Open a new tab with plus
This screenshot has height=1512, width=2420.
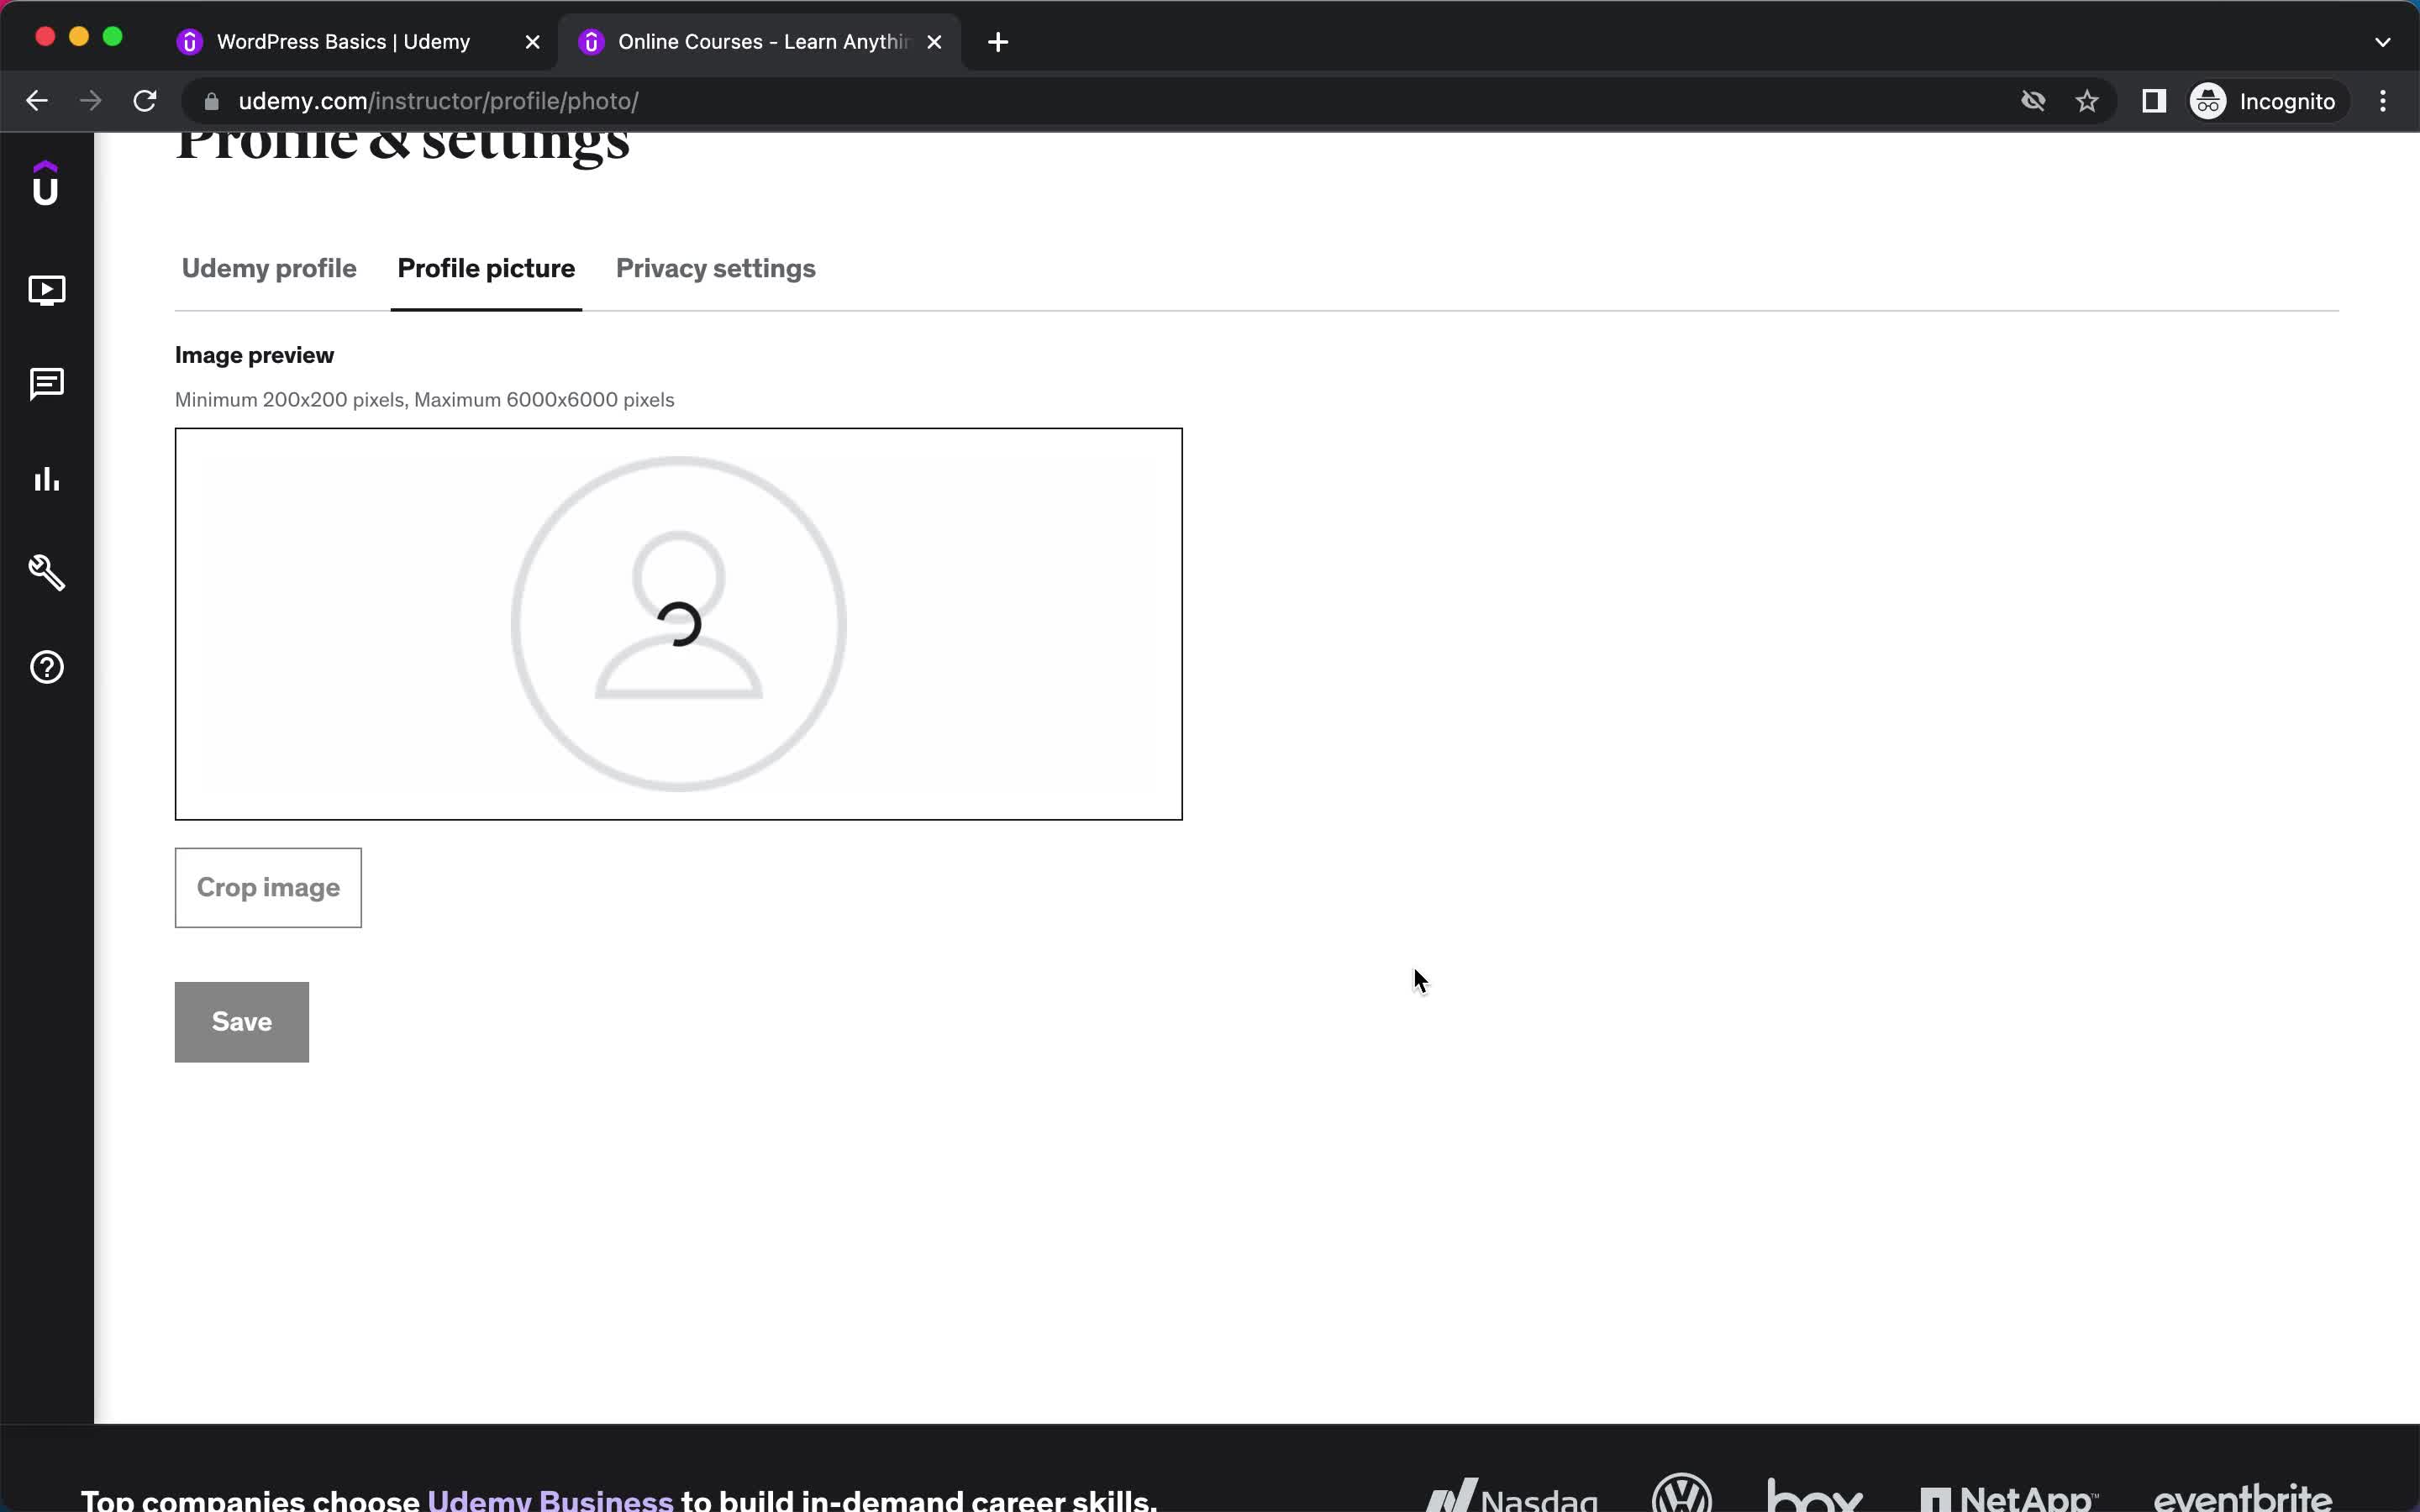[998, 42]
